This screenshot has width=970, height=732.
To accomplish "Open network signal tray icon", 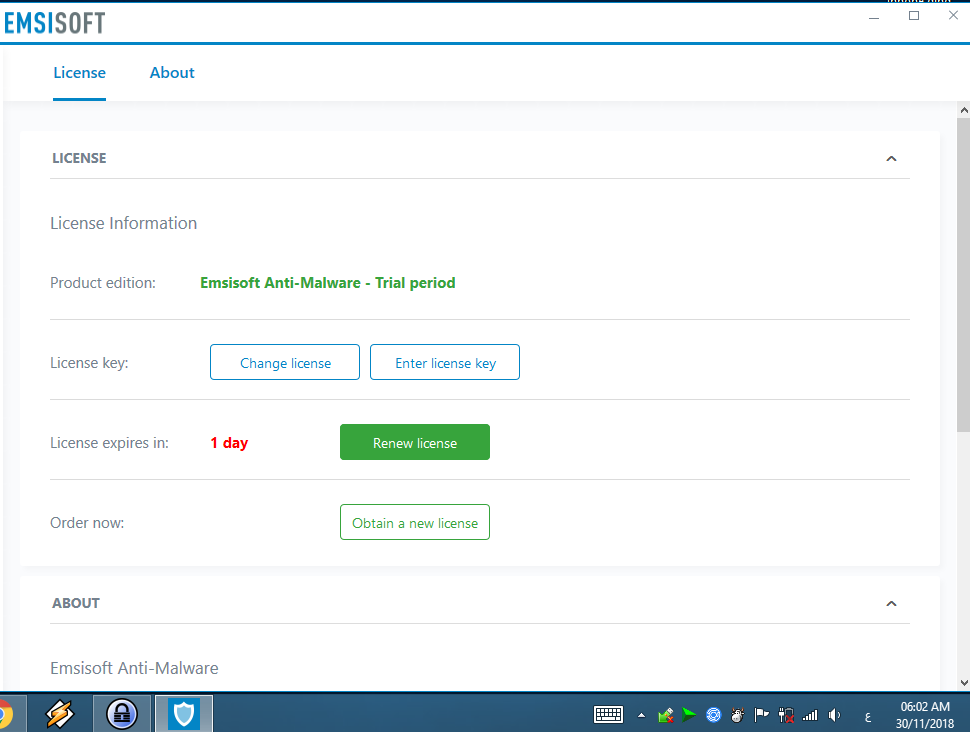I will coord(810,715).
